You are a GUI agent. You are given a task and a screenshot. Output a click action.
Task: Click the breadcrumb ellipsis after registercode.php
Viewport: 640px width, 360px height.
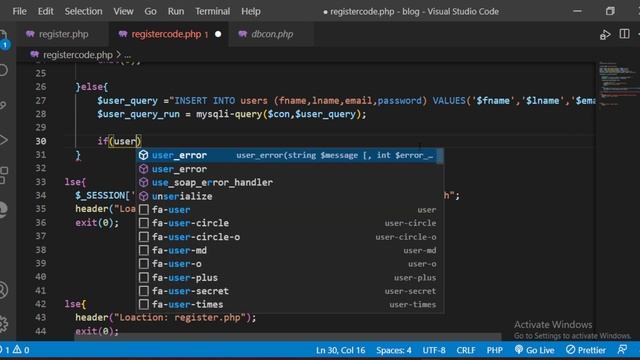tap(128, 55)
